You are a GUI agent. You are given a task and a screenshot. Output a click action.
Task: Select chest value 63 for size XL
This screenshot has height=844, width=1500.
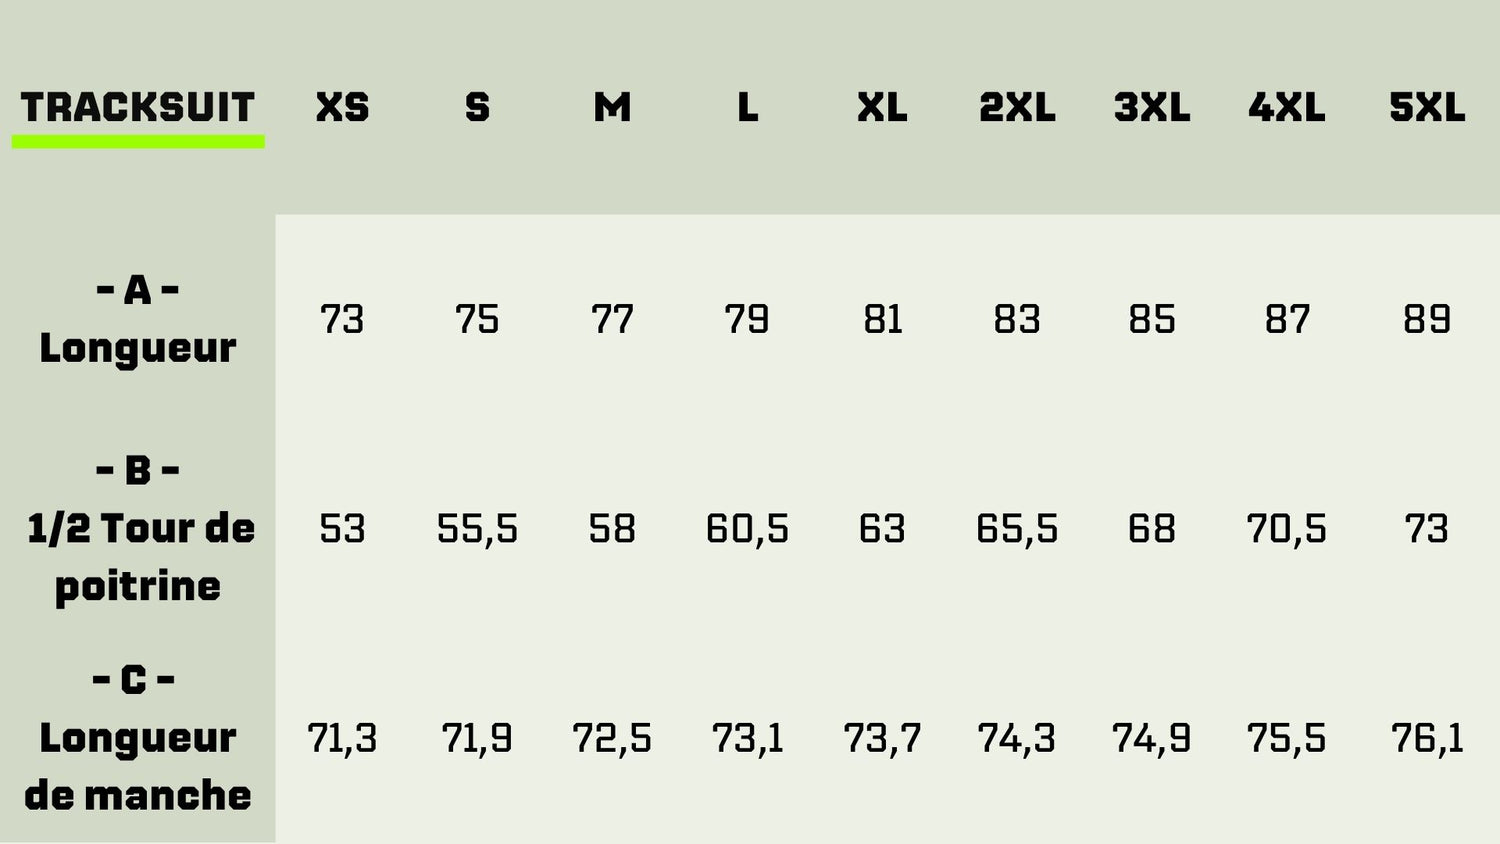tap(882, 529)
